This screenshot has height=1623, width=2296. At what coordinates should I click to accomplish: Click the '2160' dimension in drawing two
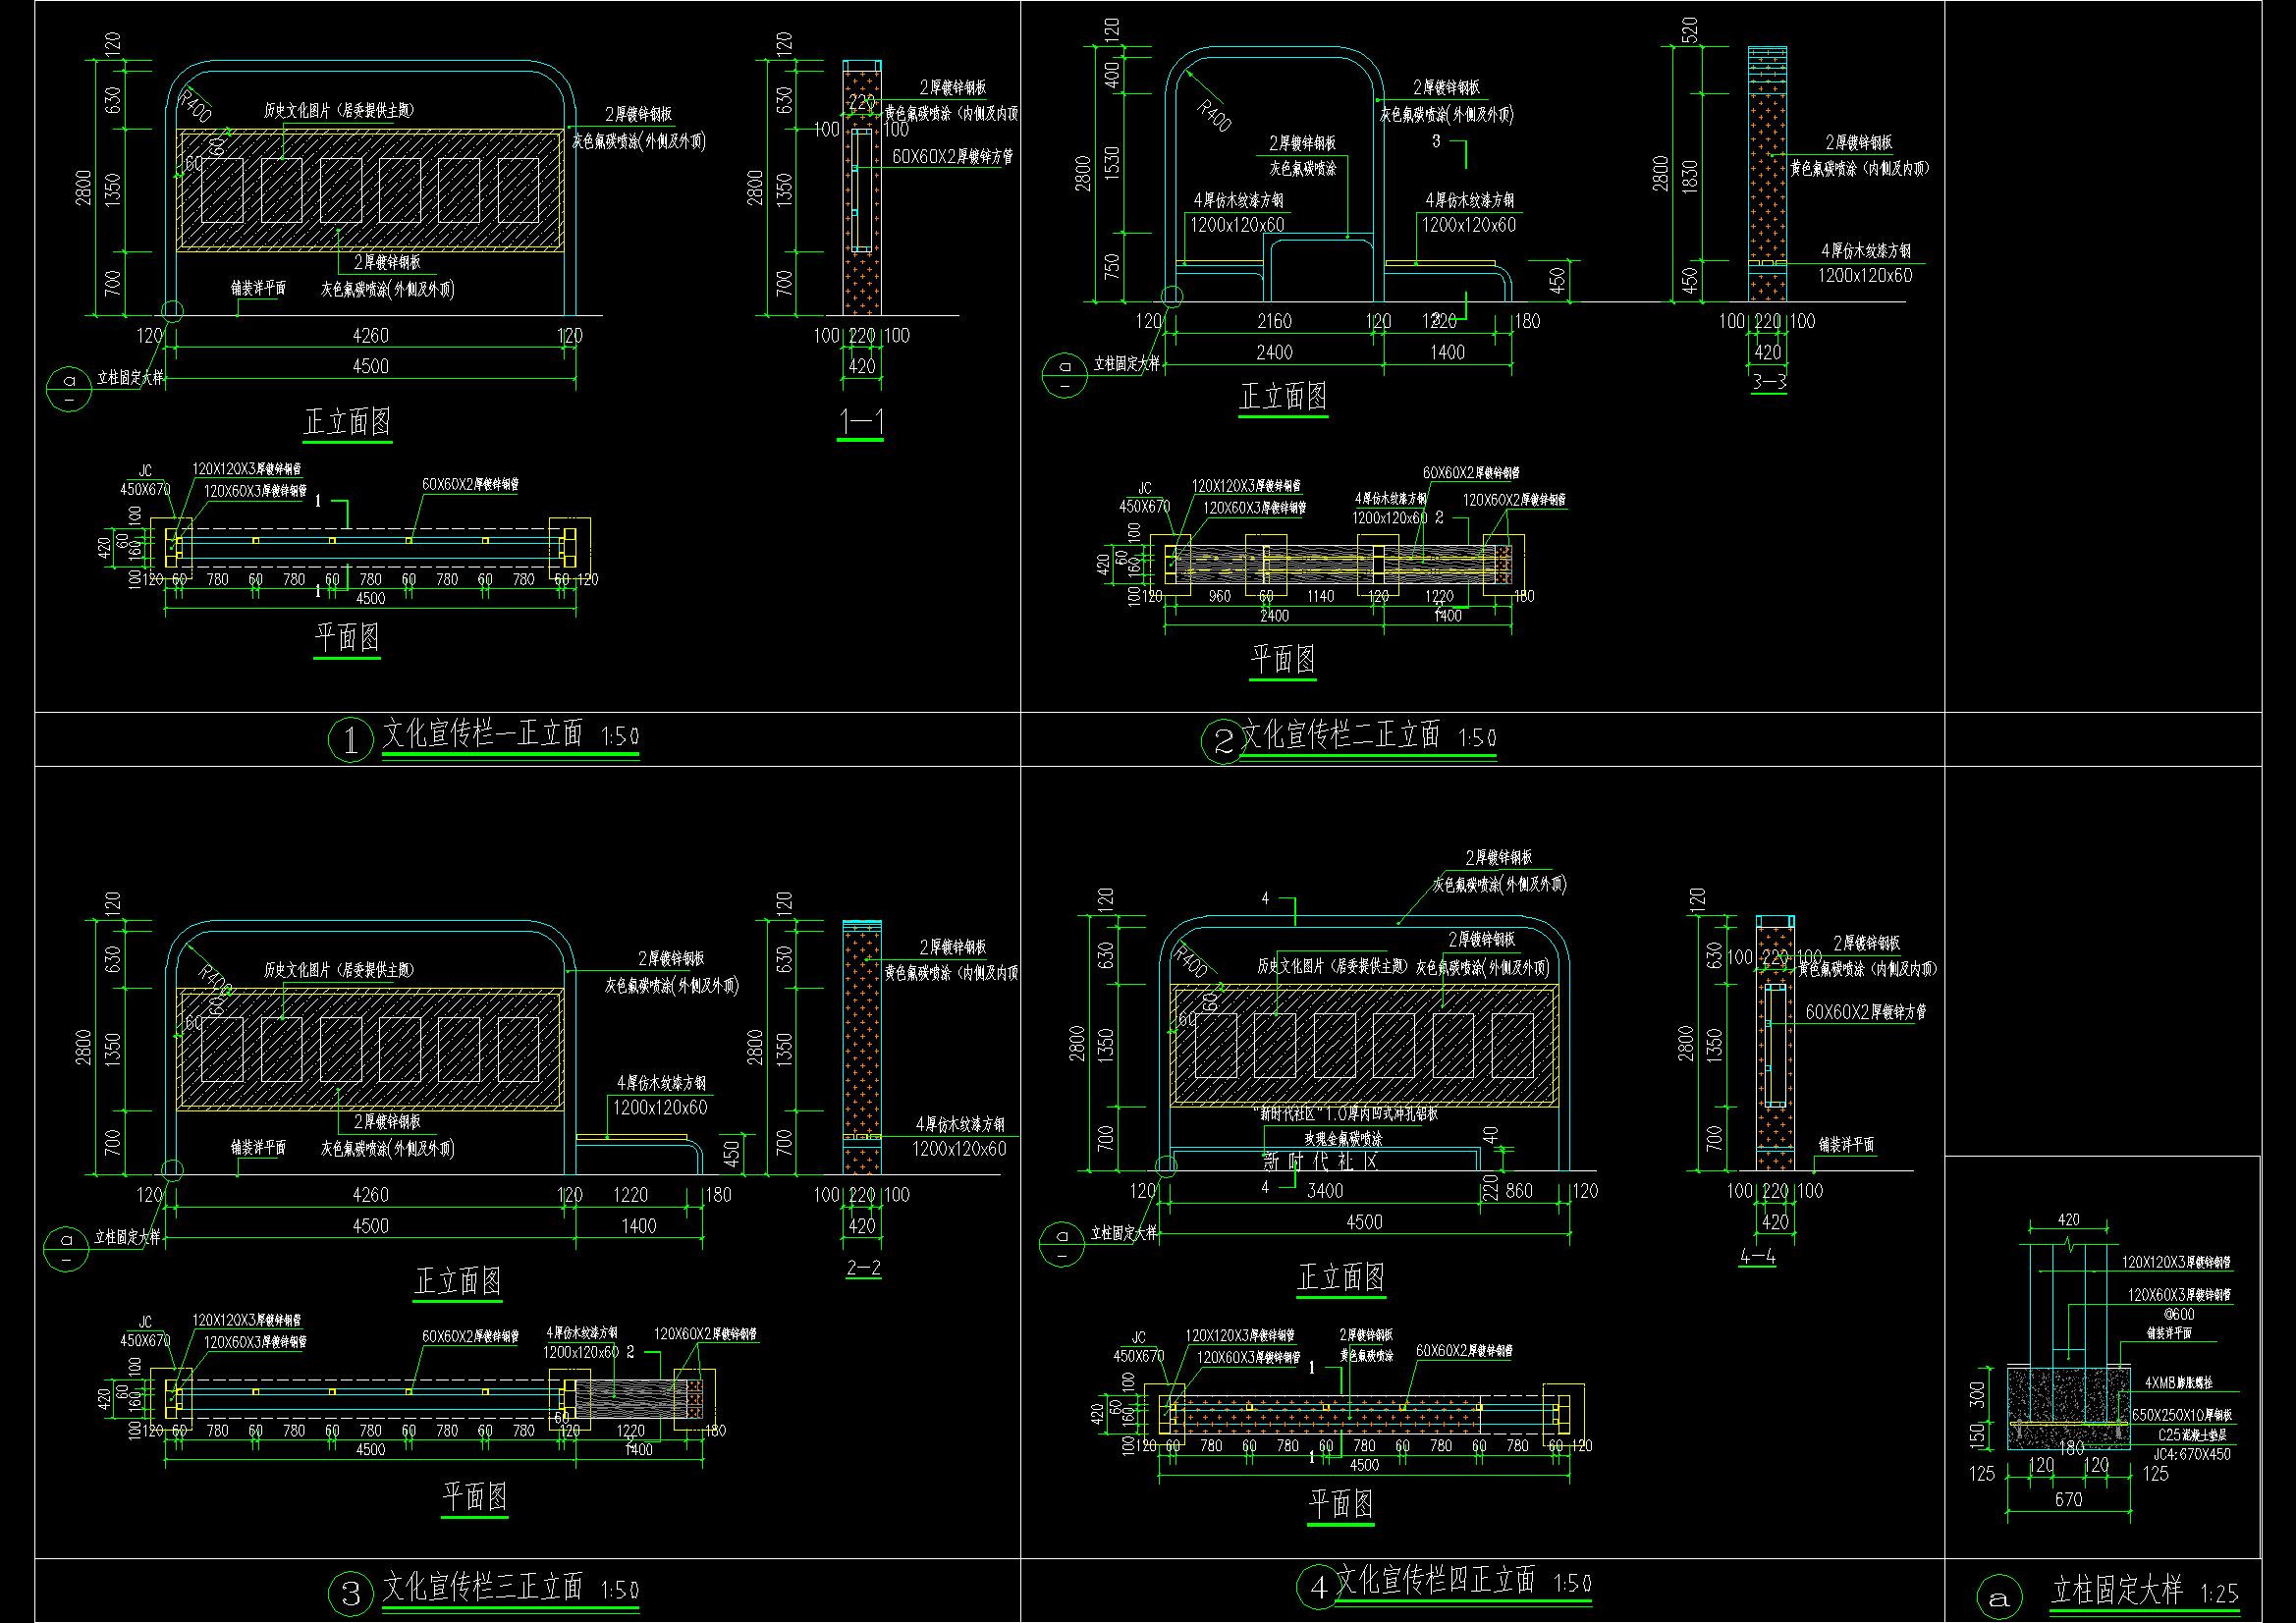click(1274, 321)
